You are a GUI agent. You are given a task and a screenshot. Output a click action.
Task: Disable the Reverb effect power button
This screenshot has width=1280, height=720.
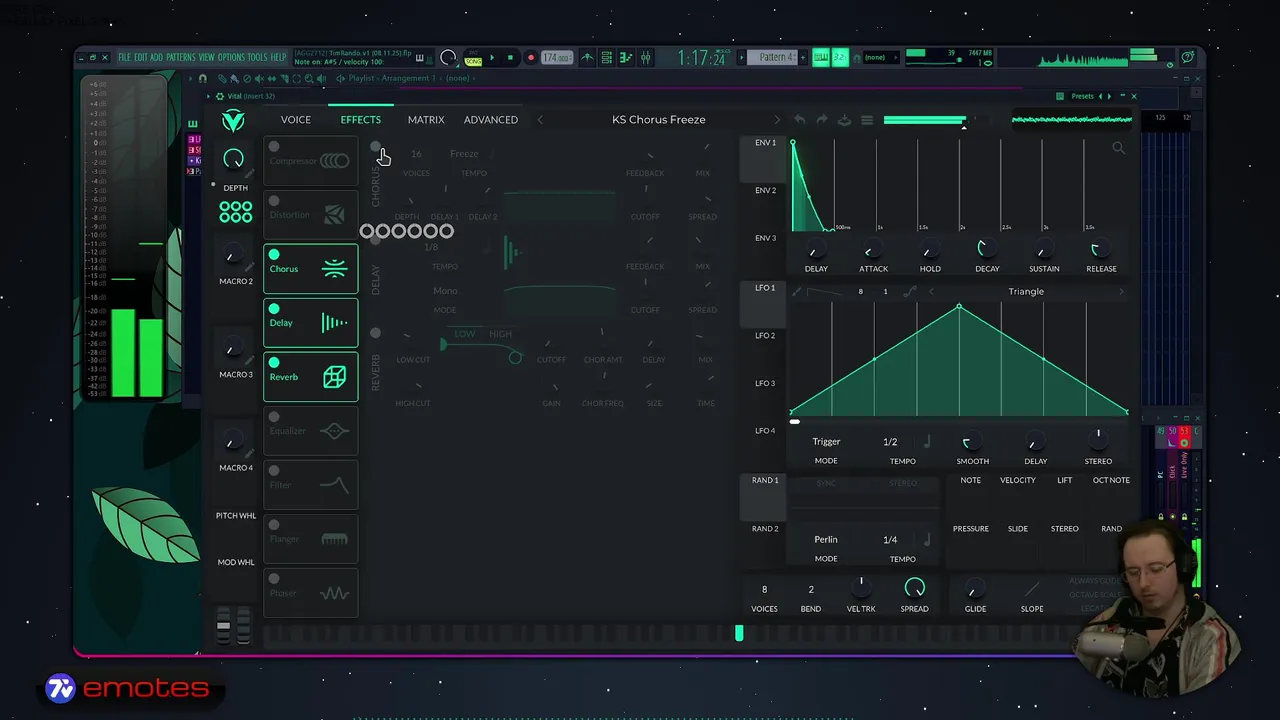(274, 363)
